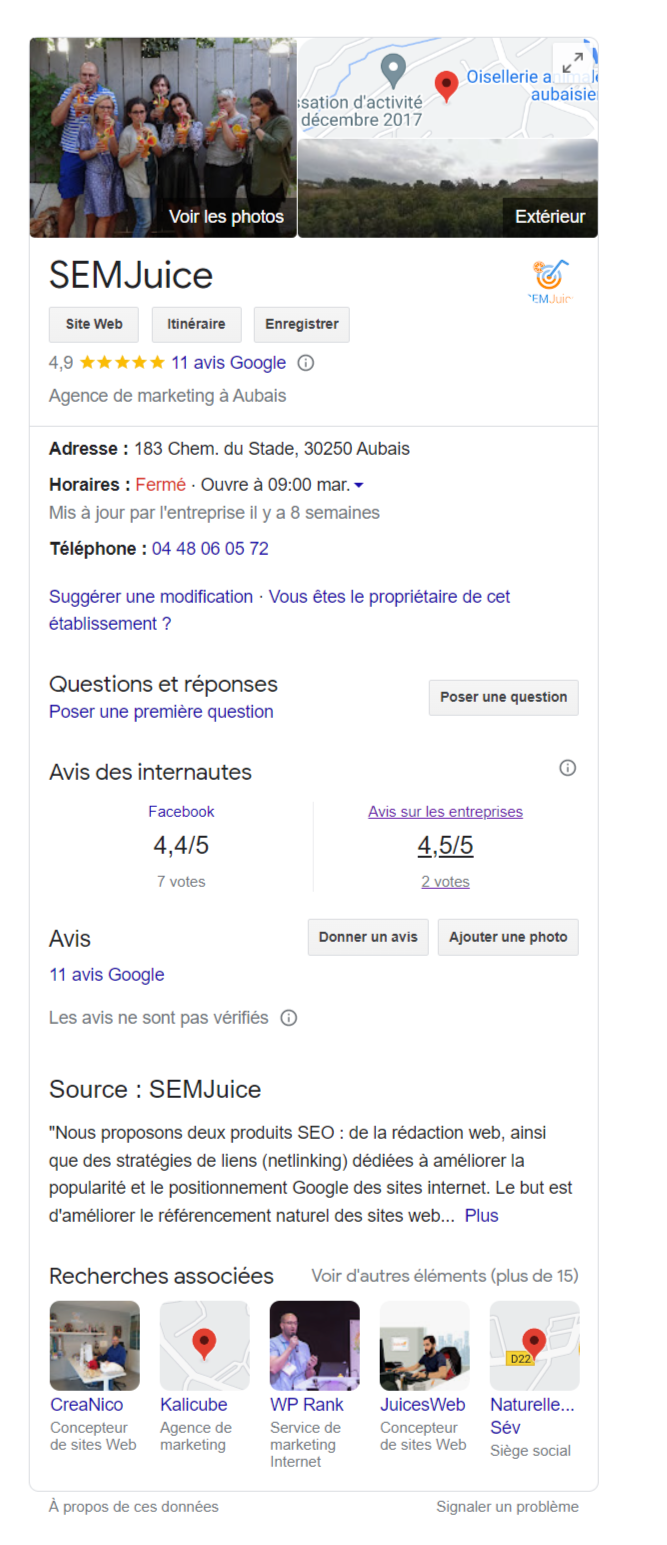667x1545 pixels.
Task: Click Donner un avis button
Action: [368, 937]
